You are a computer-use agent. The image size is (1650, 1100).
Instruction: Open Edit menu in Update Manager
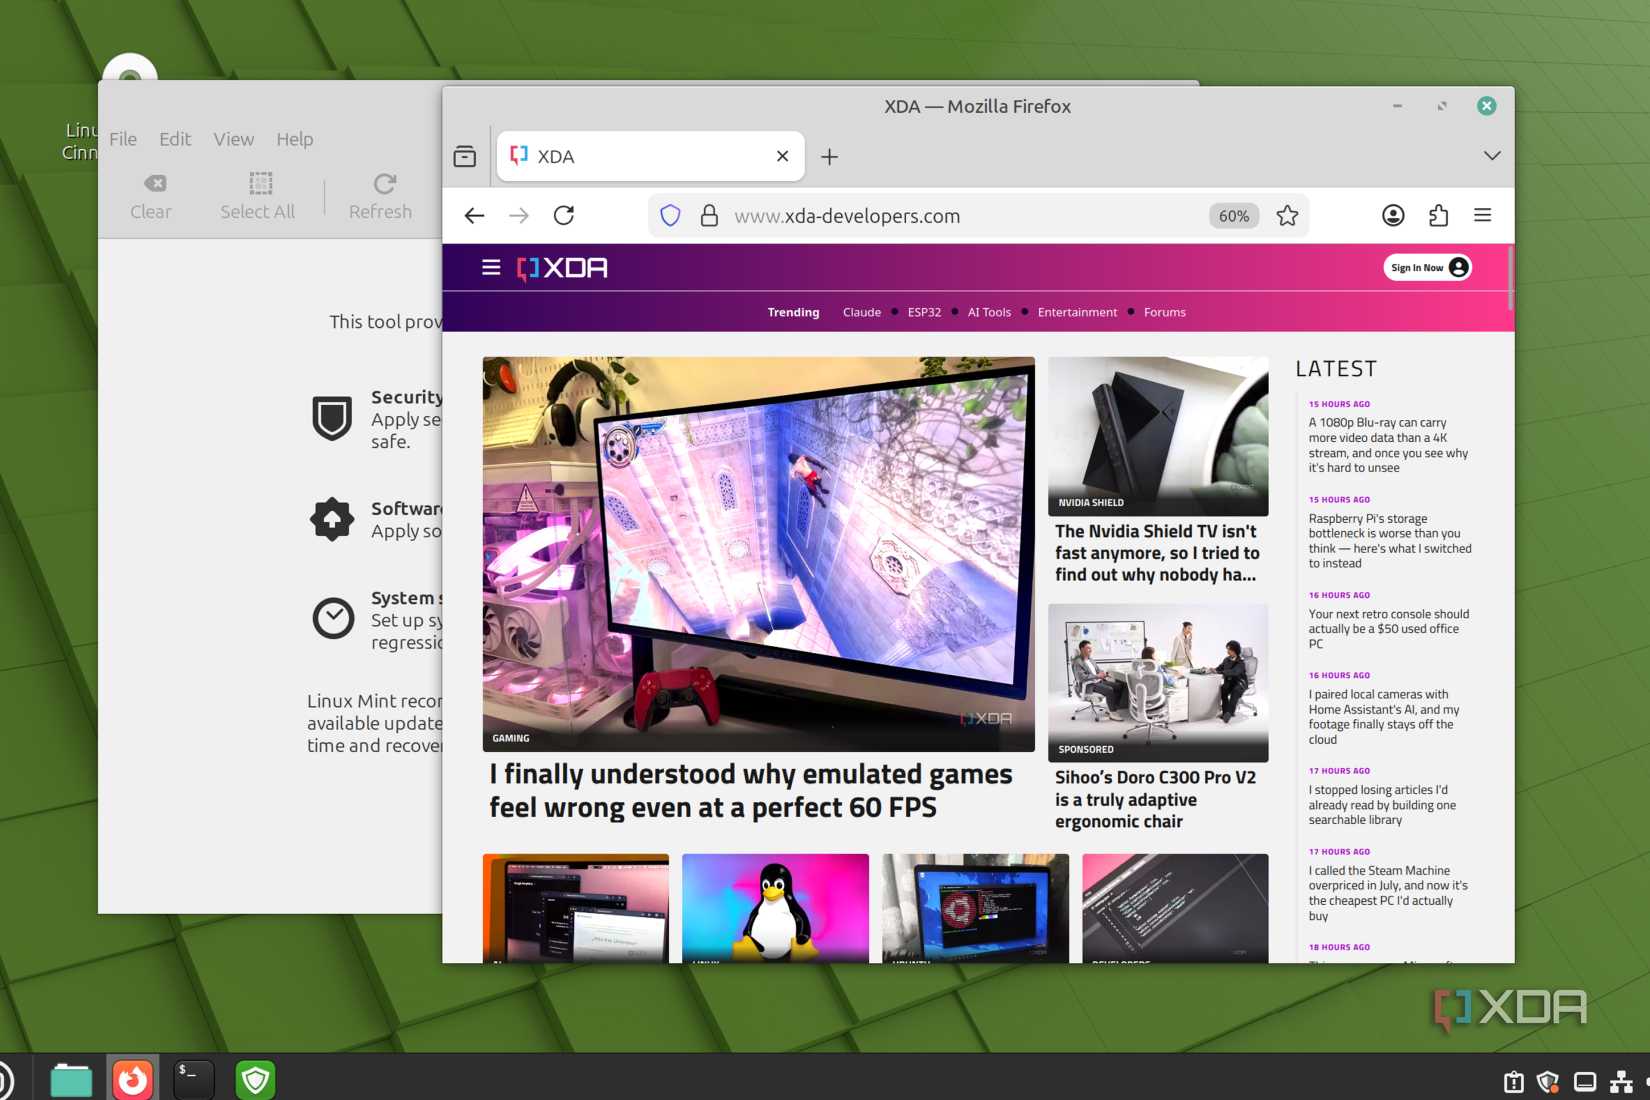click(175, 139)
